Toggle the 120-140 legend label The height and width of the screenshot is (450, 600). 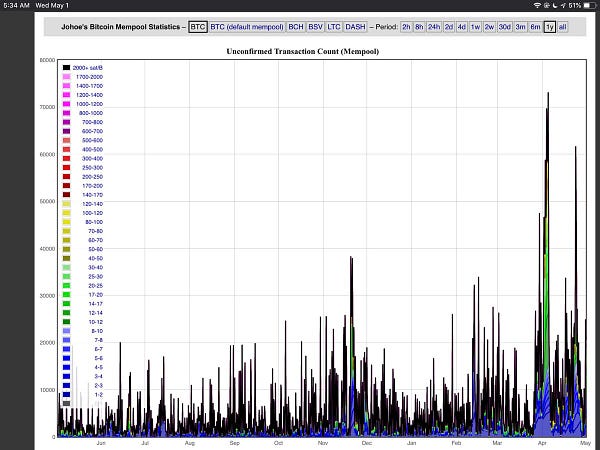coord(92,204)
